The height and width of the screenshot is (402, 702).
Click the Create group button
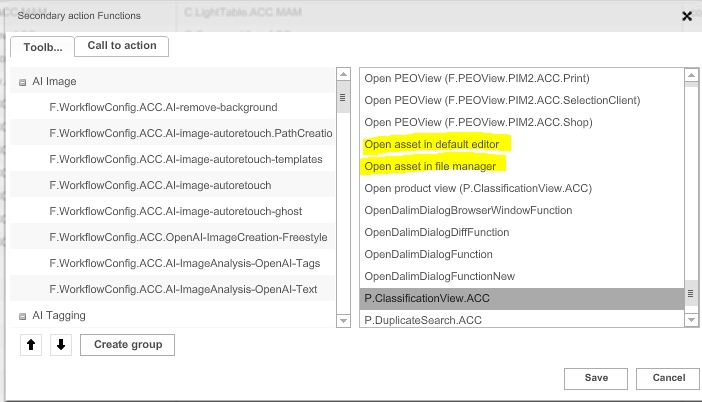[x=127, y=345]
